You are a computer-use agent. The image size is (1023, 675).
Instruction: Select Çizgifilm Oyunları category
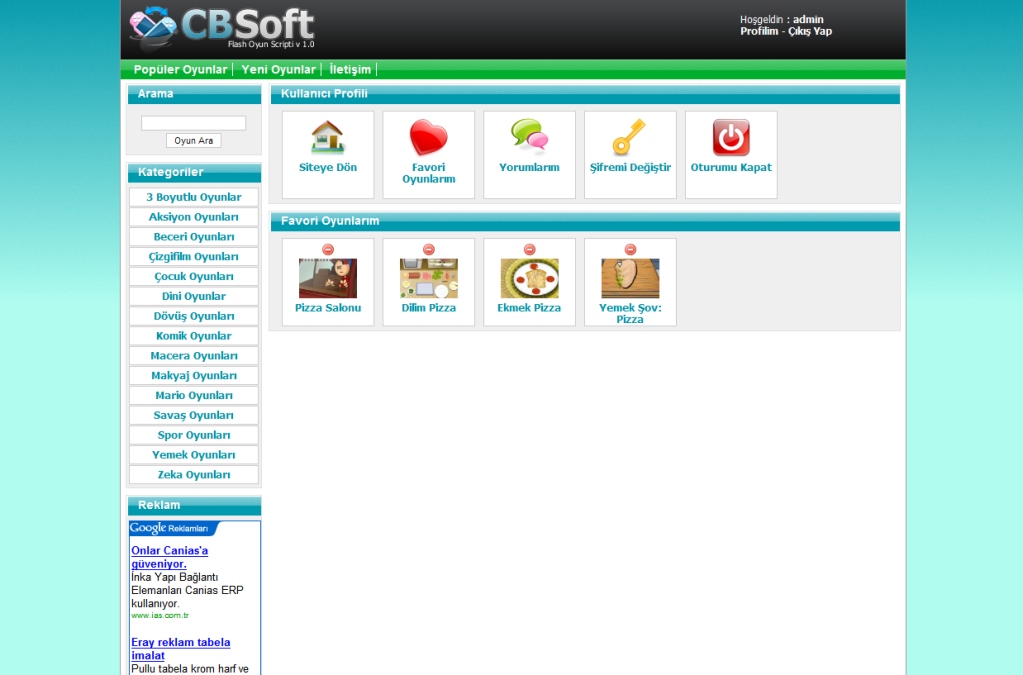(x=194, y=256)
